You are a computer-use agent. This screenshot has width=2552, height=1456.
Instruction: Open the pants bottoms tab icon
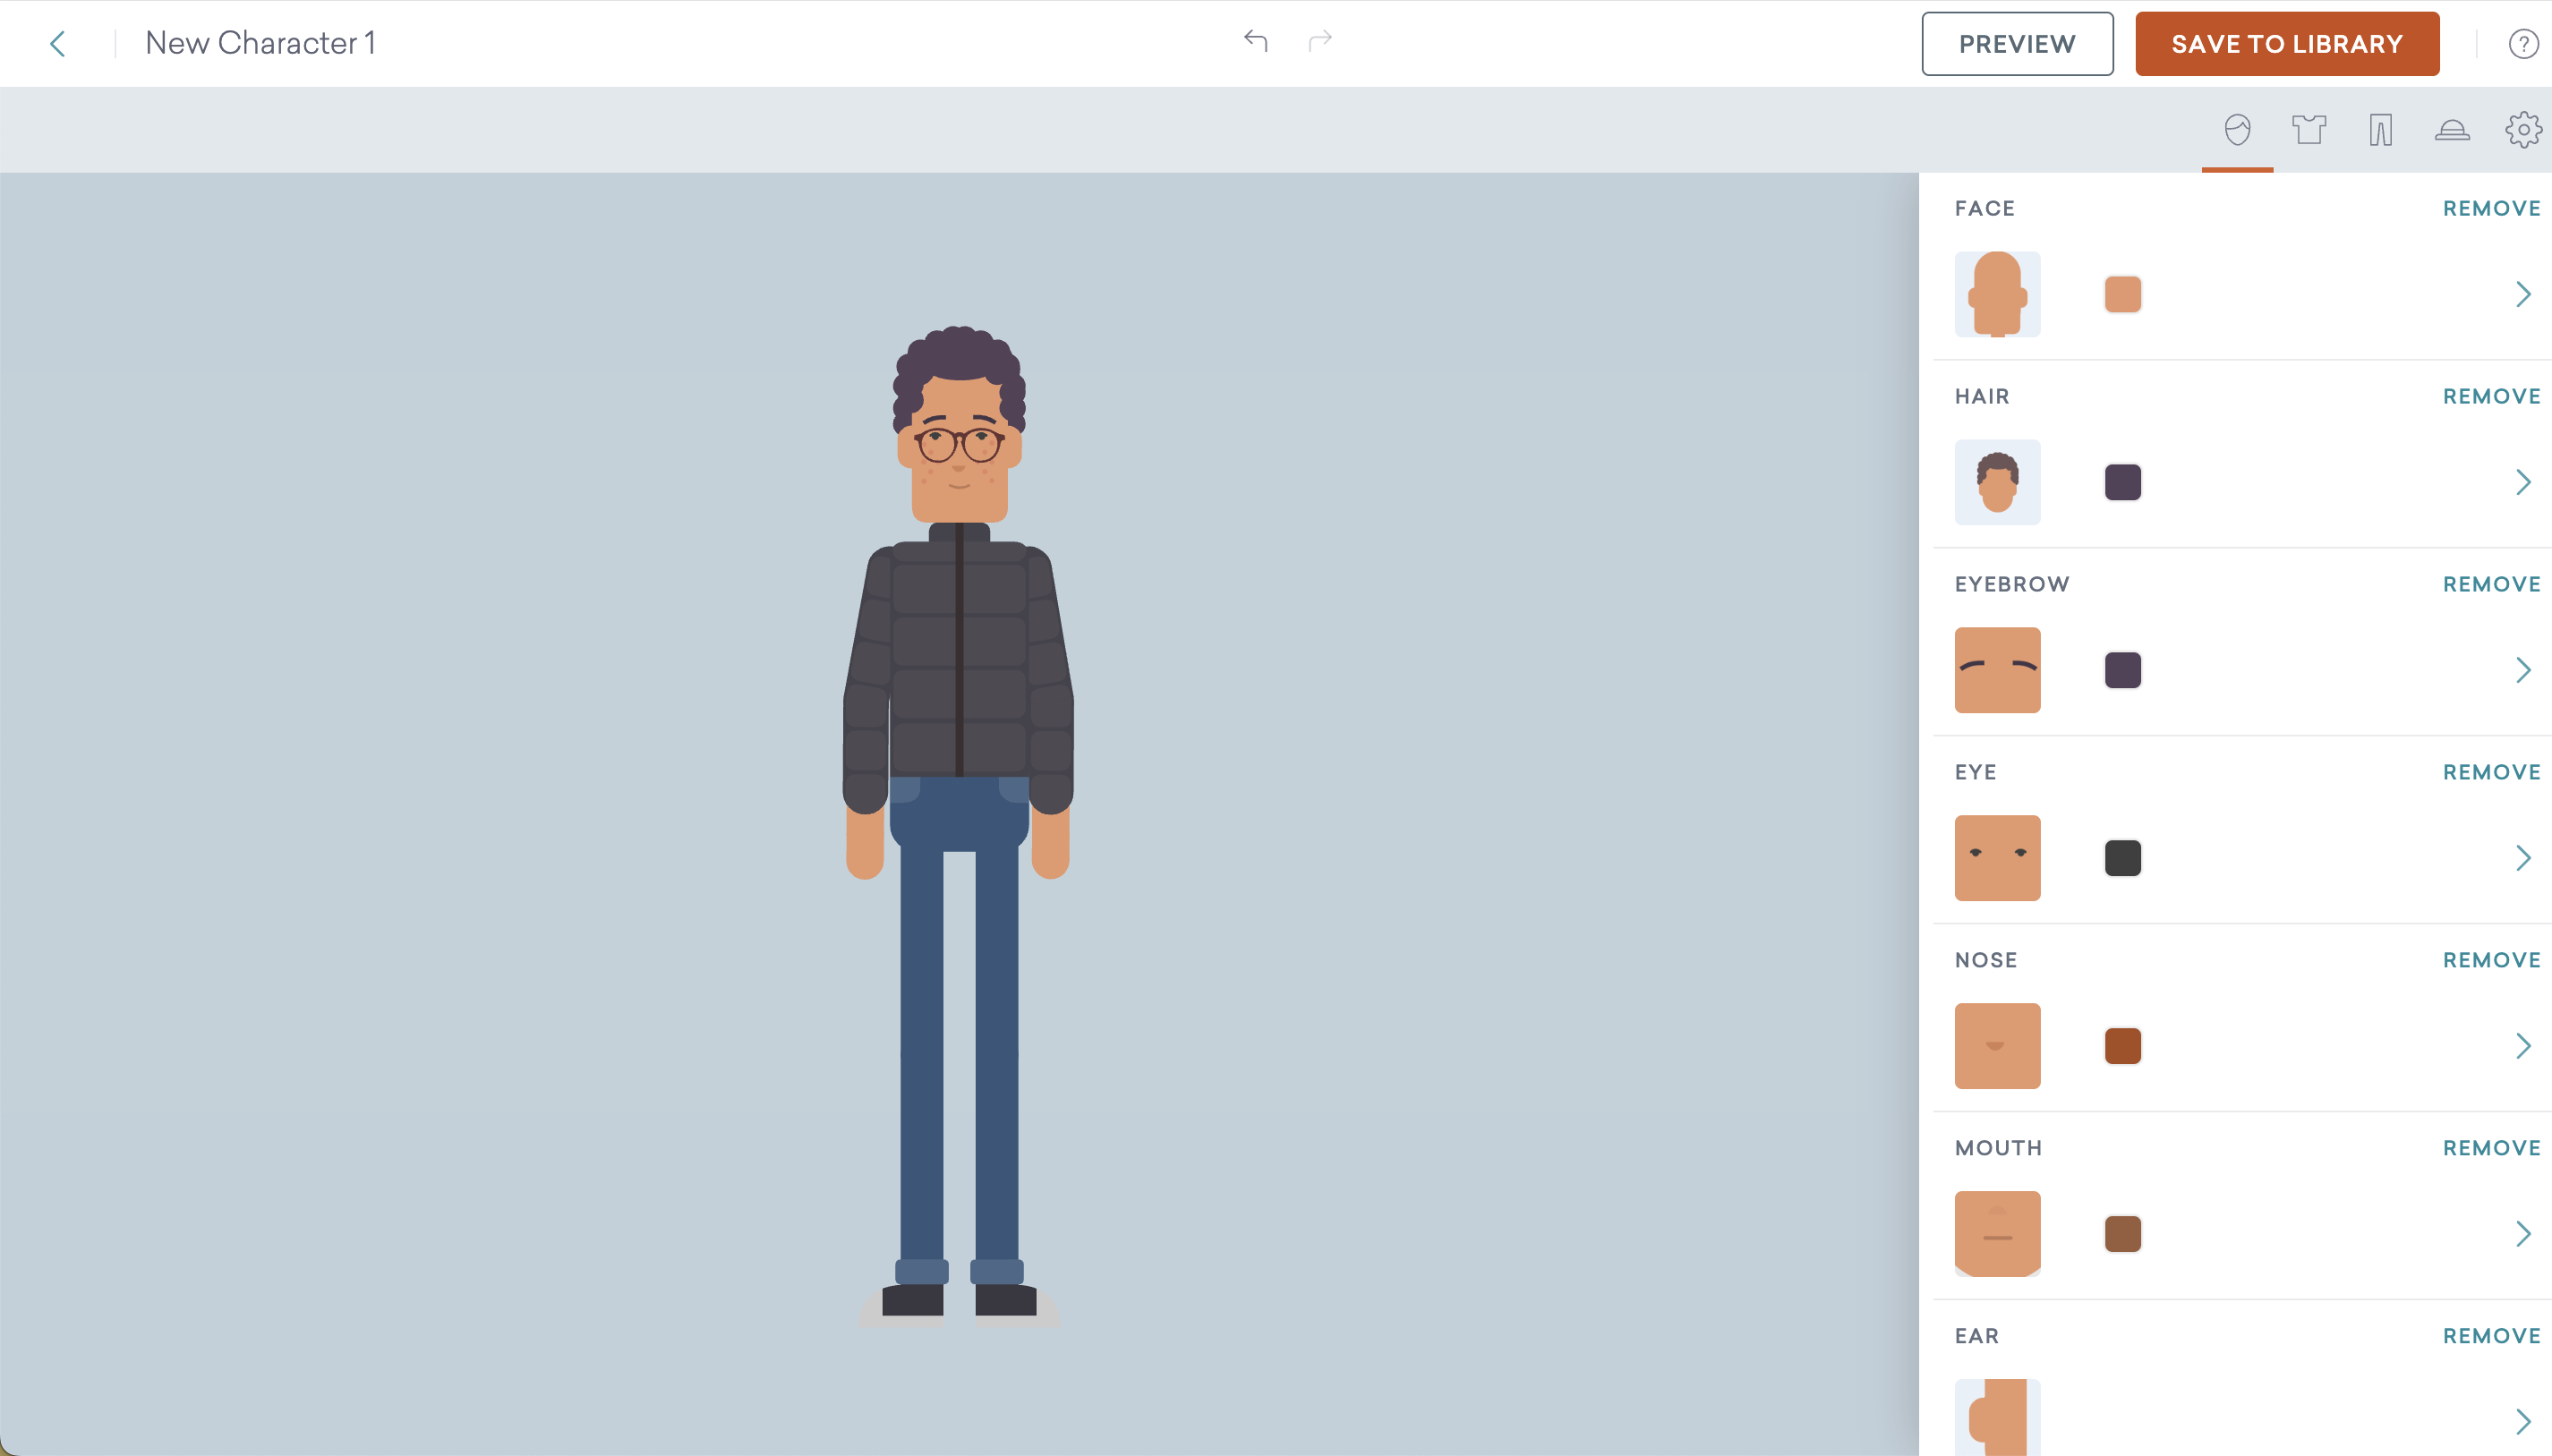pos(2380,130)
